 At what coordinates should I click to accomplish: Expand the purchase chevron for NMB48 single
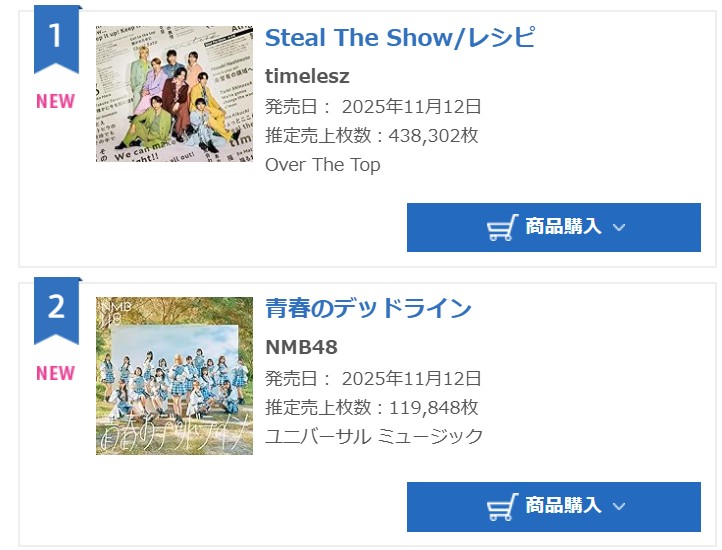(619, 507)
